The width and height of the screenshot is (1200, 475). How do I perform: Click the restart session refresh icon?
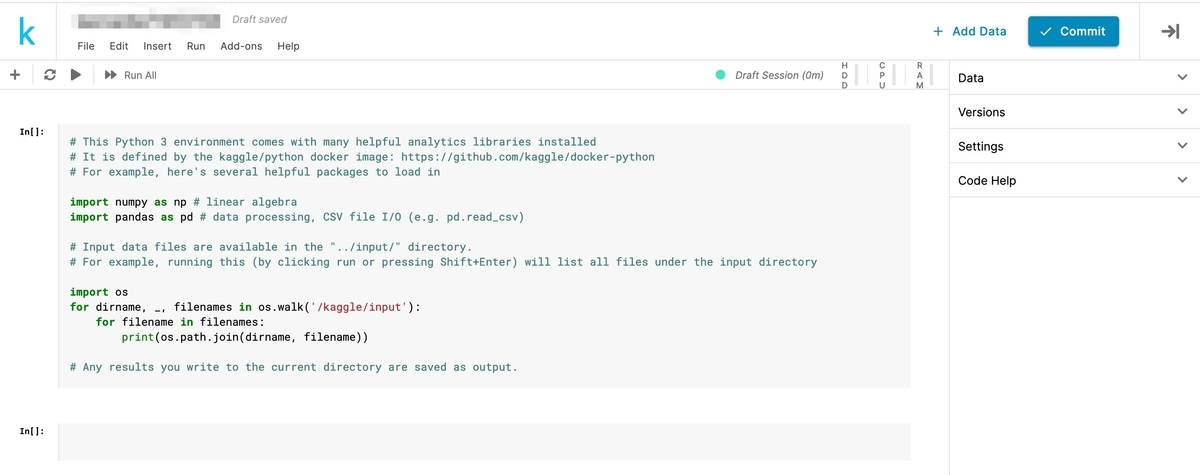click(50, 75)
